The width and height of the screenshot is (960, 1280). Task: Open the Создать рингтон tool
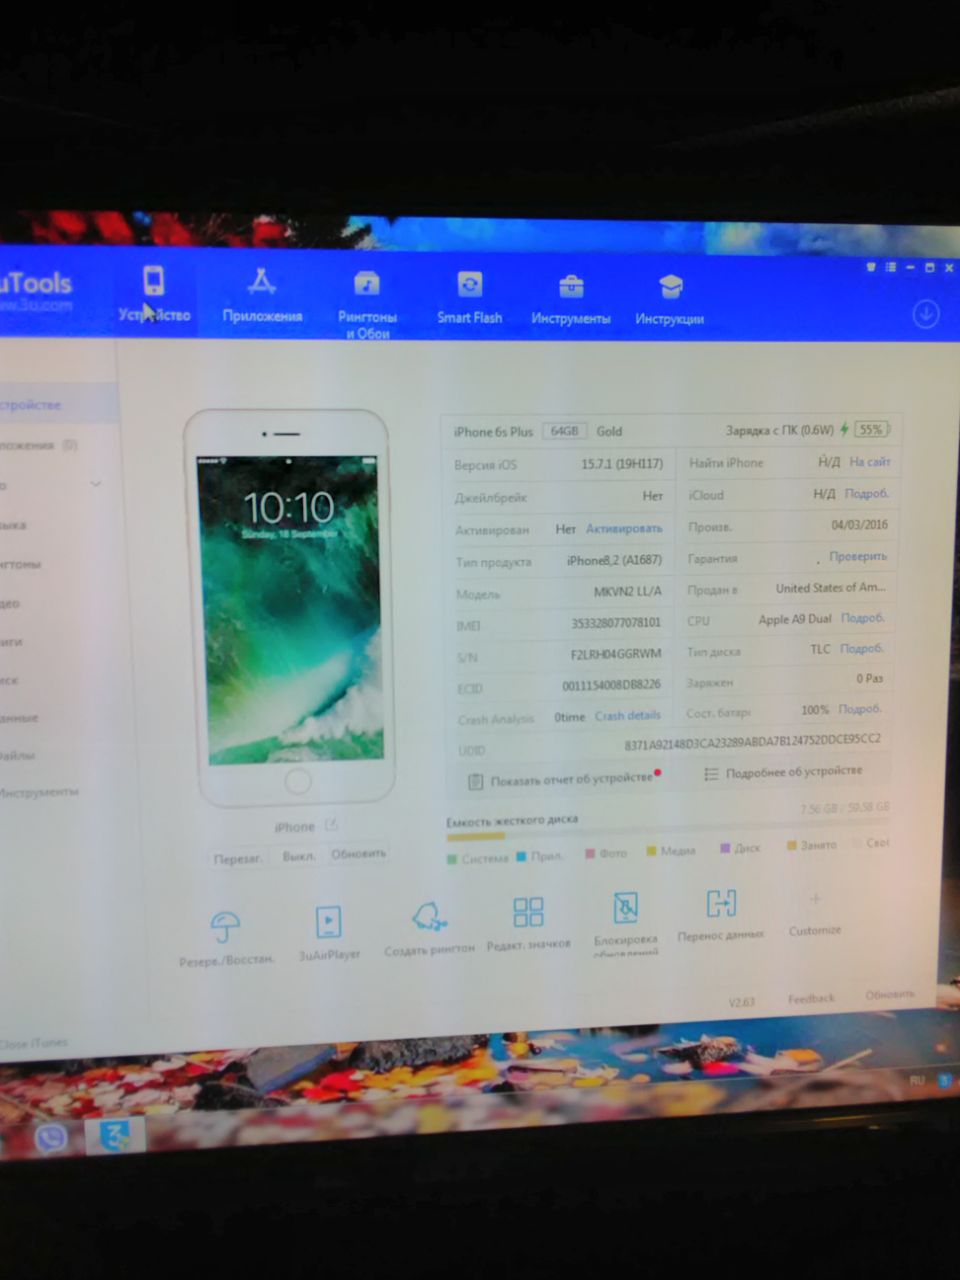[x=429, y=927]
